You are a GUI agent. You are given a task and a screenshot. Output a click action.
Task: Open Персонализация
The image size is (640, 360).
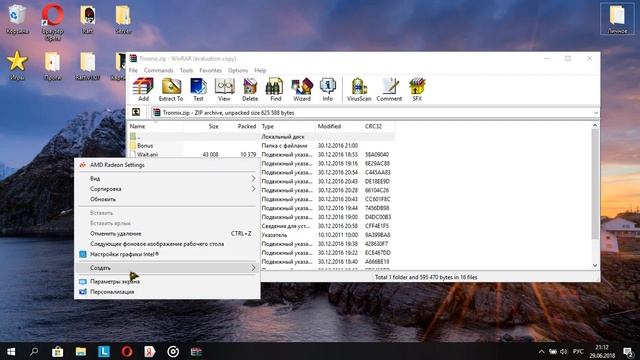coord(167,291)
